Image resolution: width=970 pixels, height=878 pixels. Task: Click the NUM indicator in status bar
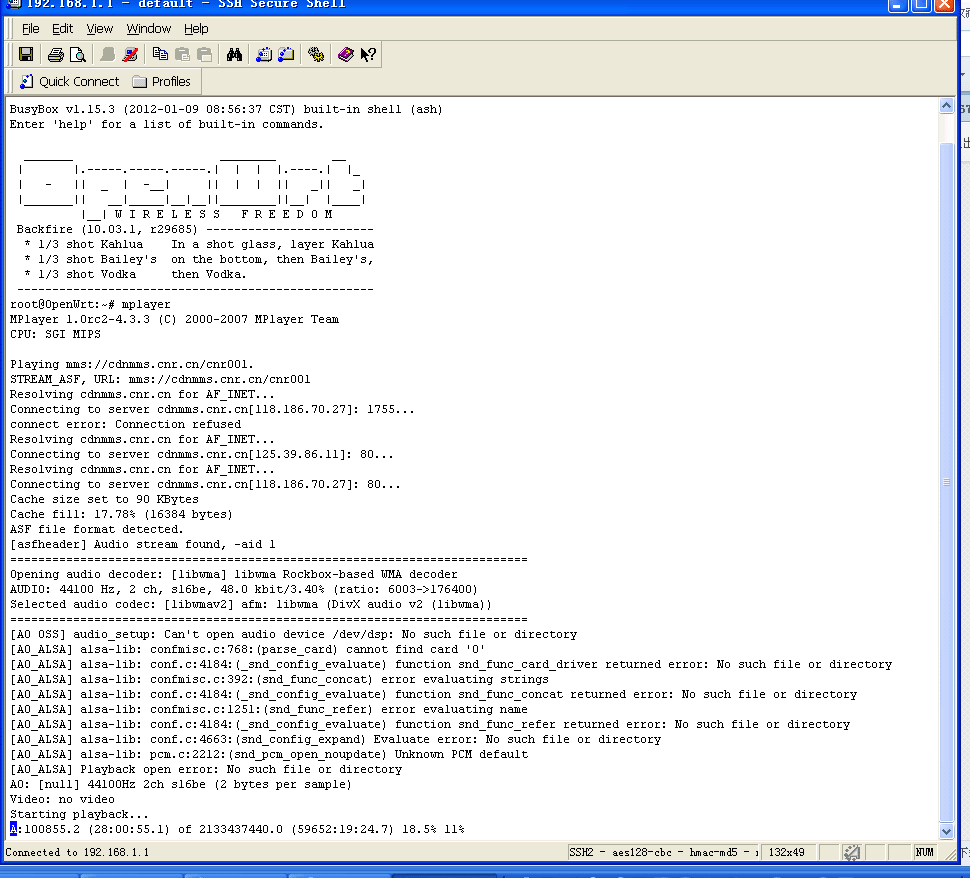pyautogui.click(x=924, y=853)
